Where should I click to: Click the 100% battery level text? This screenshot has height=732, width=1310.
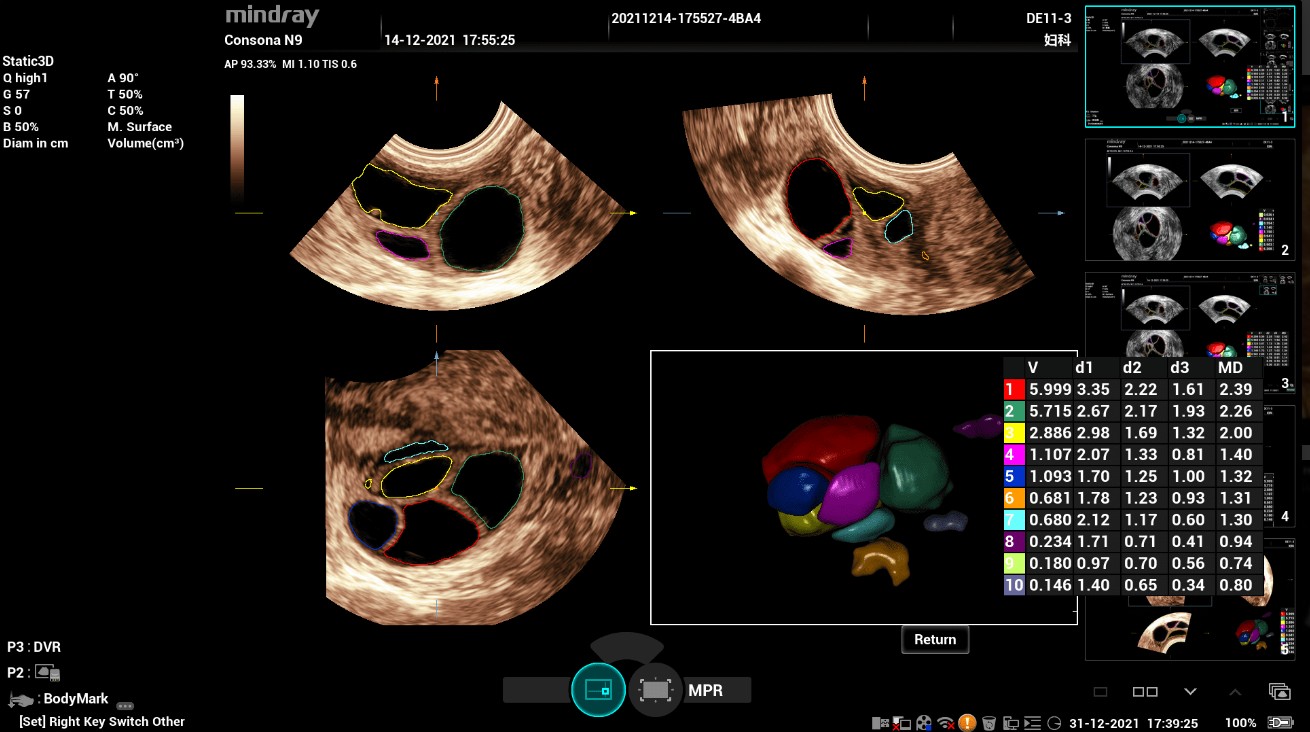[1241, 722]
